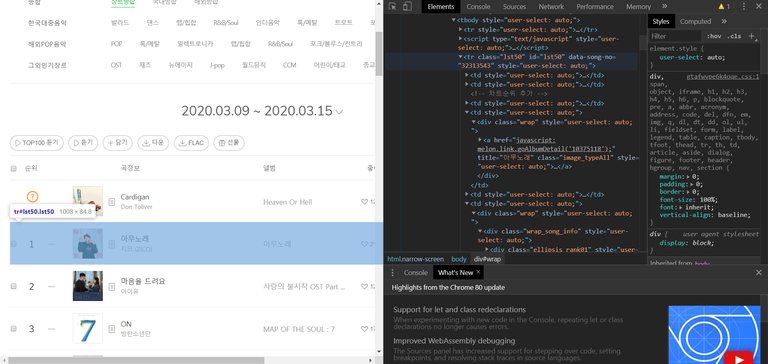Check the checkbox for rank 2 song

click(x=14, y=286)
